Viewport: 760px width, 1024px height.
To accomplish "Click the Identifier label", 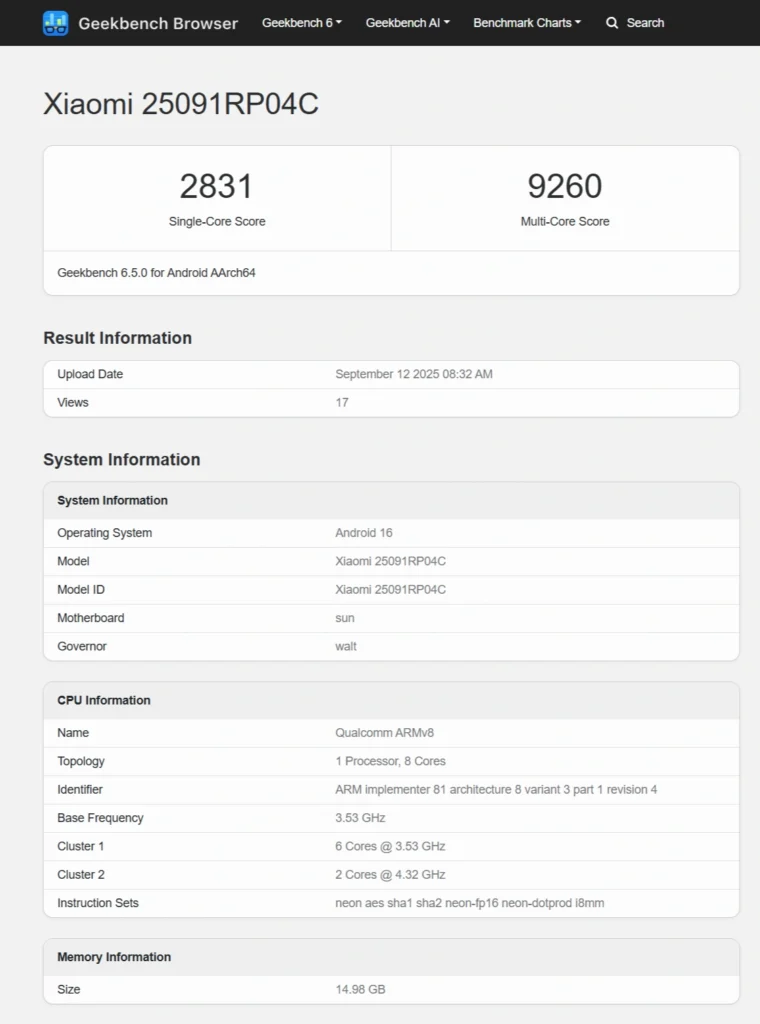I will [80, 790].
